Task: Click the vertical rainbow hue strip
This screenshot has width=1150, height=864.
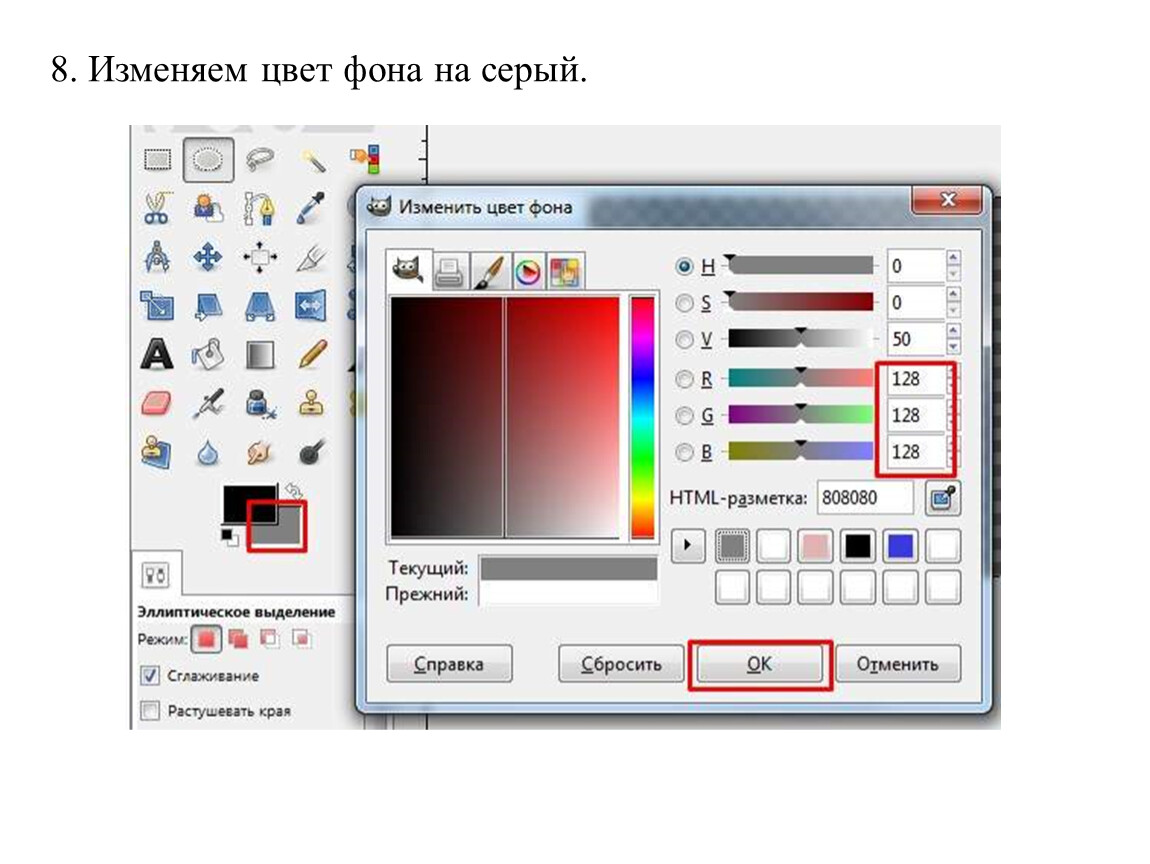Action: 642,417
